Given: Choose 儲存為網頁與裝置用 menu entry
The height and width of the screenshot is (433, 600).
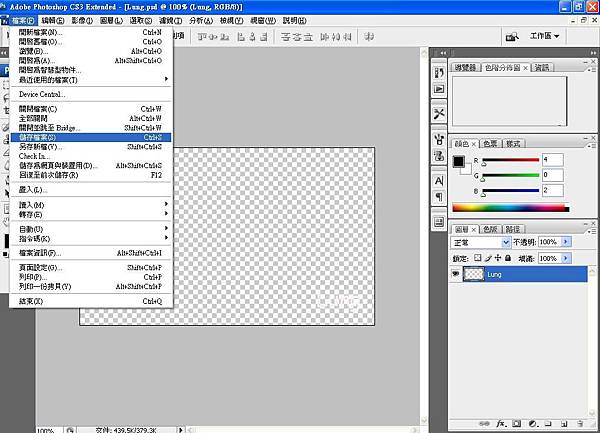Looking at the screenshot, I should [x=91, y=166].
